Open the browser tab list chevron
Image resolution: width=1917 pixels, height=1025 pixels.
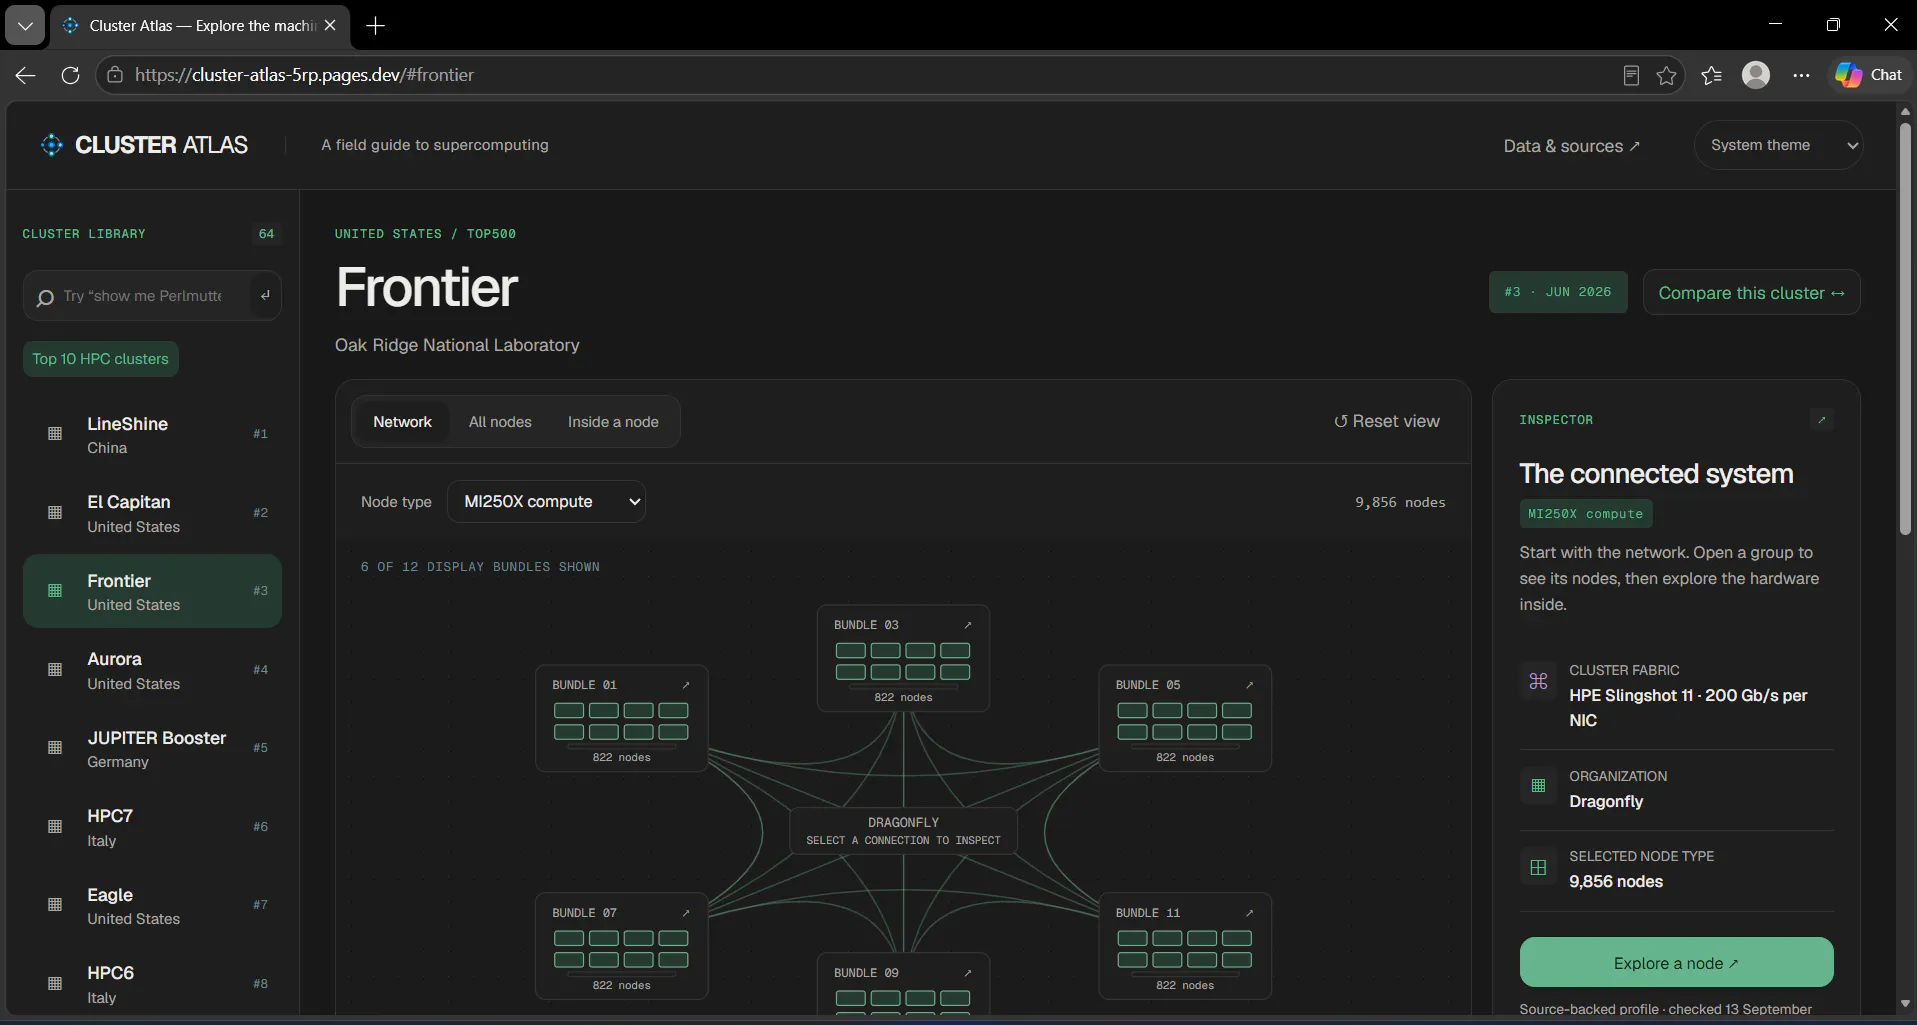[x=25, y=26]
